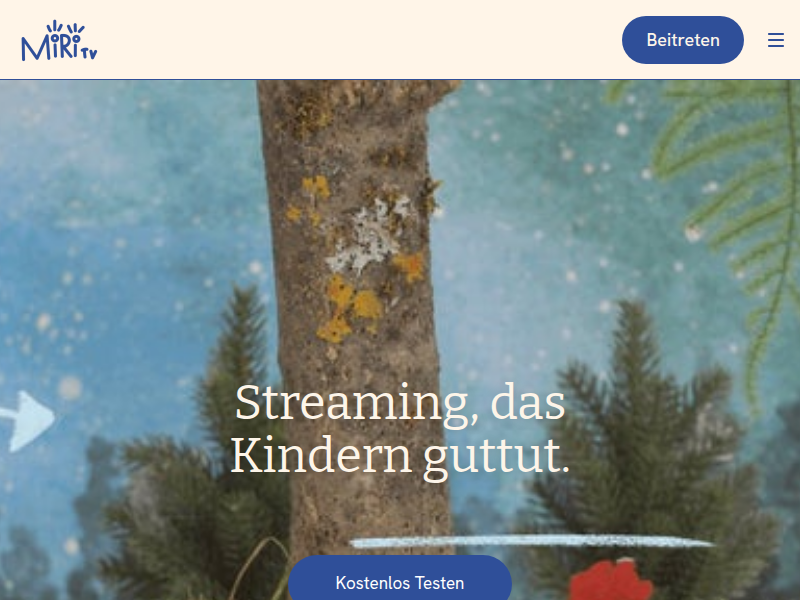Click the waving hands above logo letters
This screenshot has height=600, width=800.
click(x=65, y=28)
